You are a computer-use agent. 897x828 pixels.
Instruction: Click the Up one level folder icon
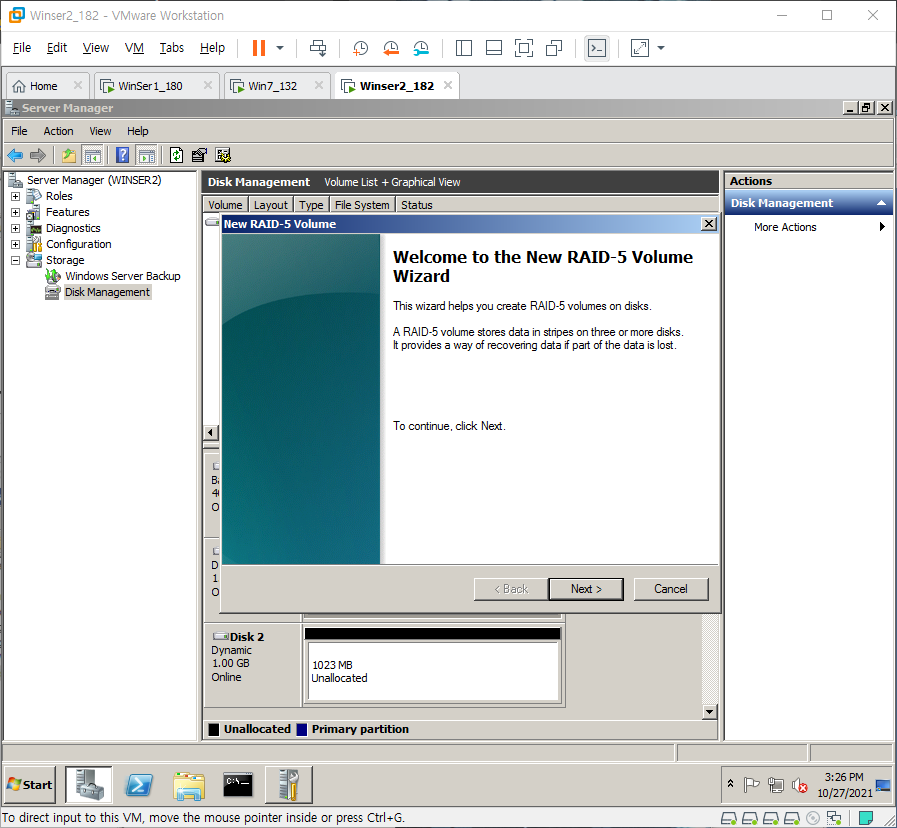coord(69,155)
